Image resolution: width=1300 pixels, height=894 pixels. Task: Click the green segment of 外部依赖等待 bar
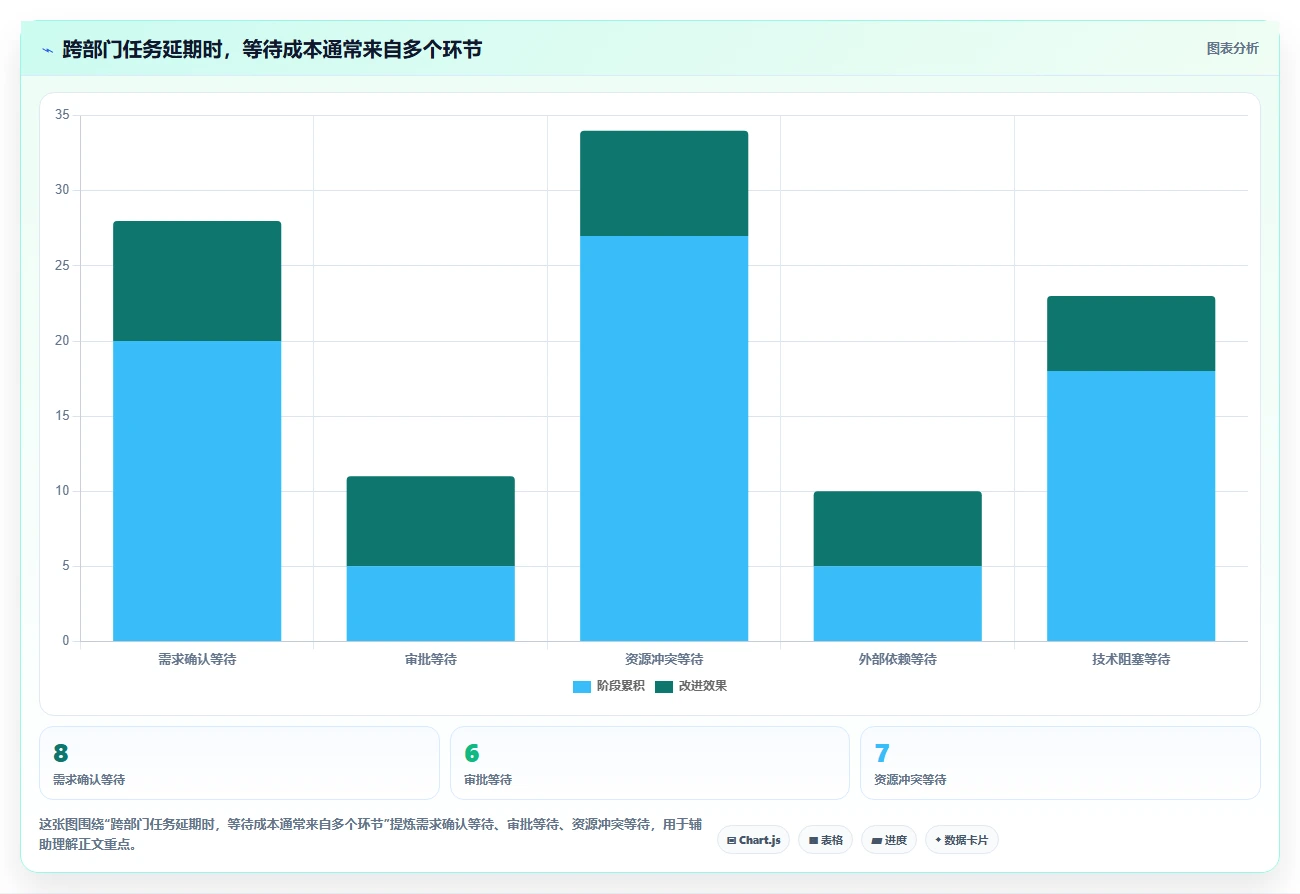click(x=897, y=529)
